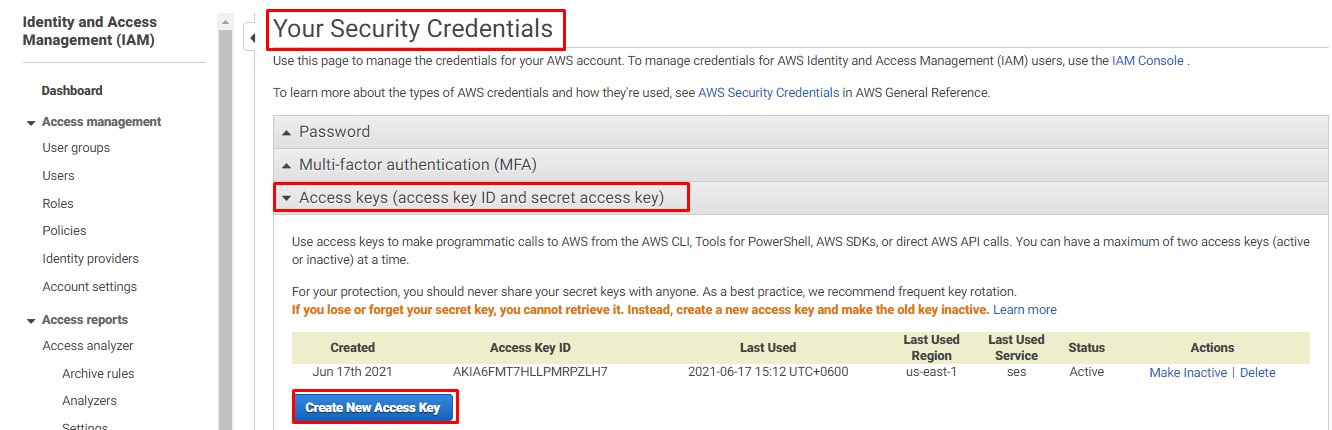Go to User groups page
Screen dimensions: 1332x430
pyautogui.click(x=76, y=148)
